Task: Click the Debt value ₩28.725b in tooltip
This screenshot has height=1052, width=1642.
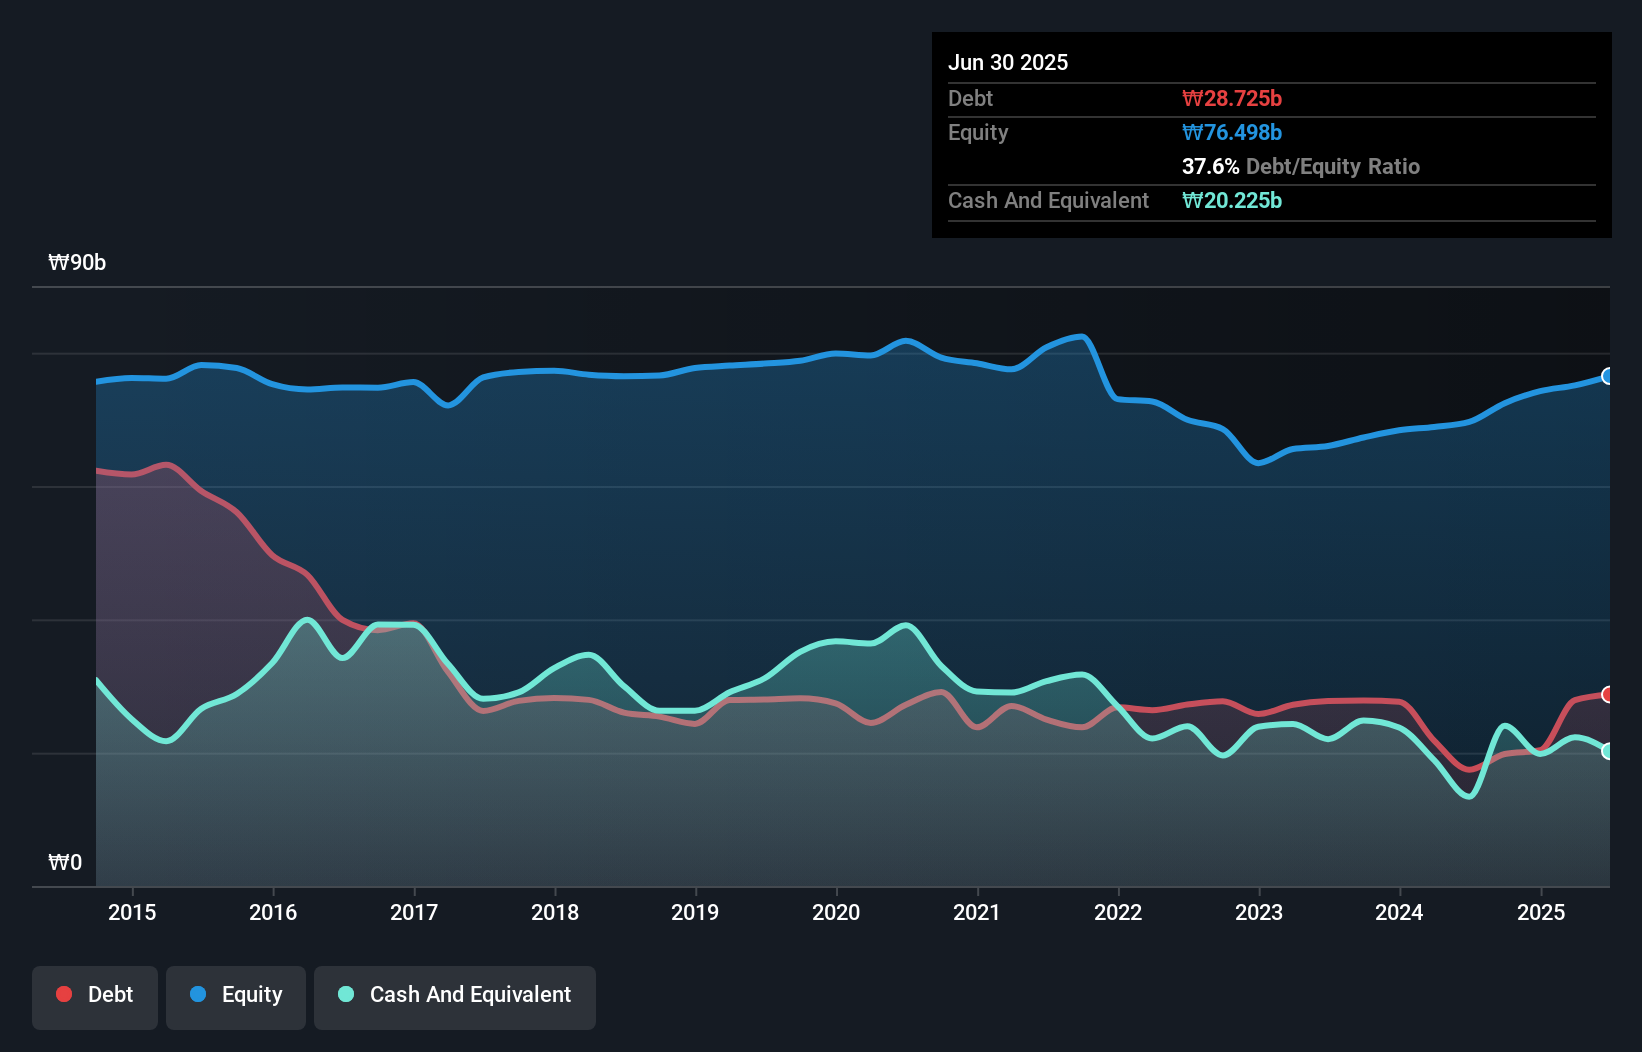Action: click(1231, 99)
